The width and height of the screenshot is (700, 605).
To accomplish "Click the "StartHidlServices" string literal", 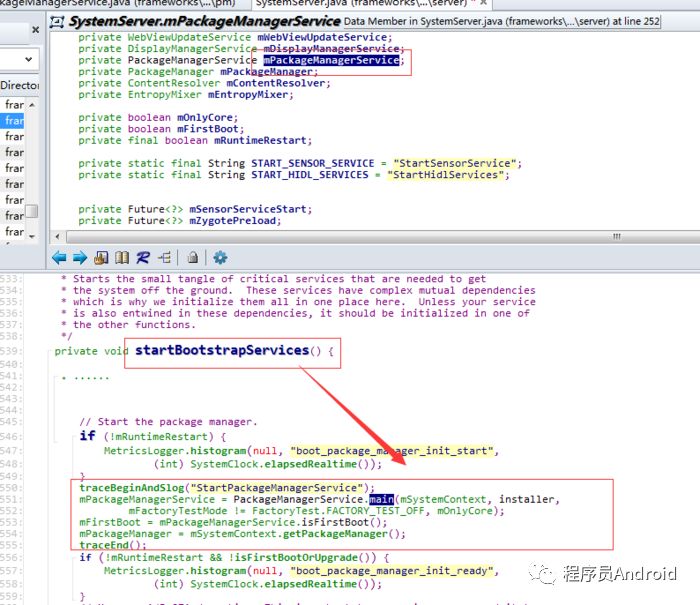I will (x=446, y=175).
